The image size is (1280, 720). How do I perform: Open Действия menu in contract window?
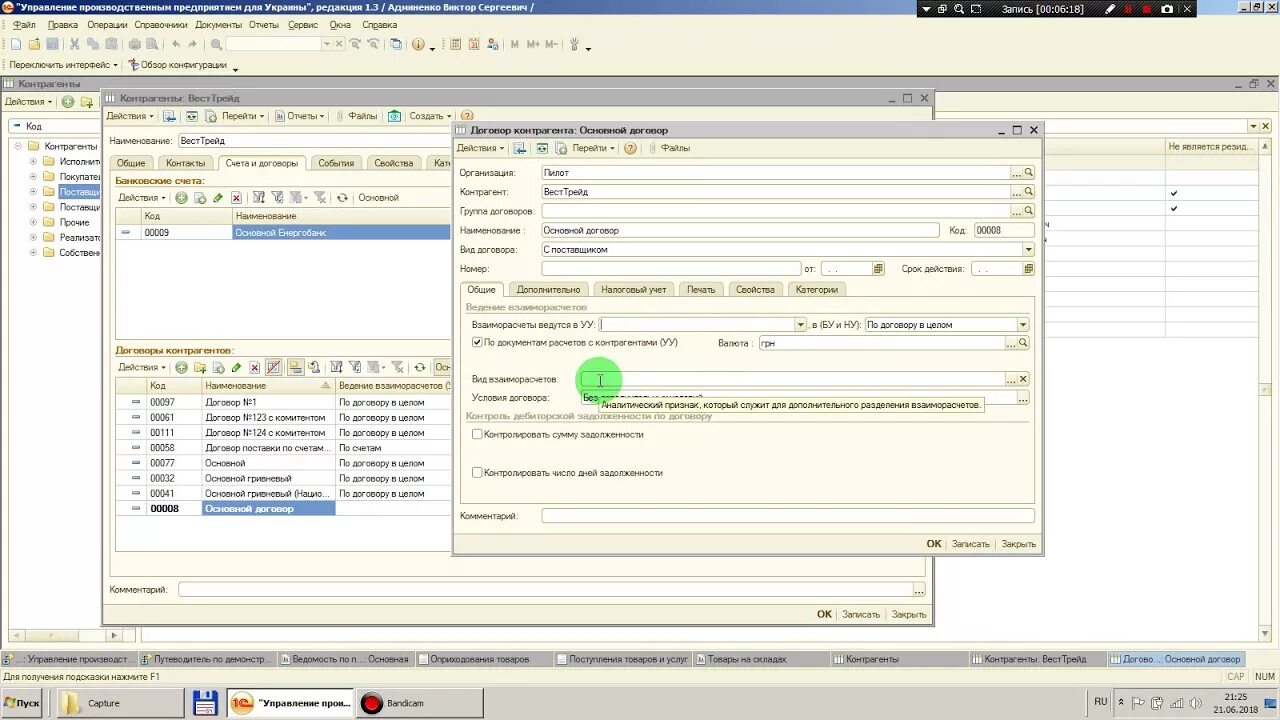pos(480,148)
